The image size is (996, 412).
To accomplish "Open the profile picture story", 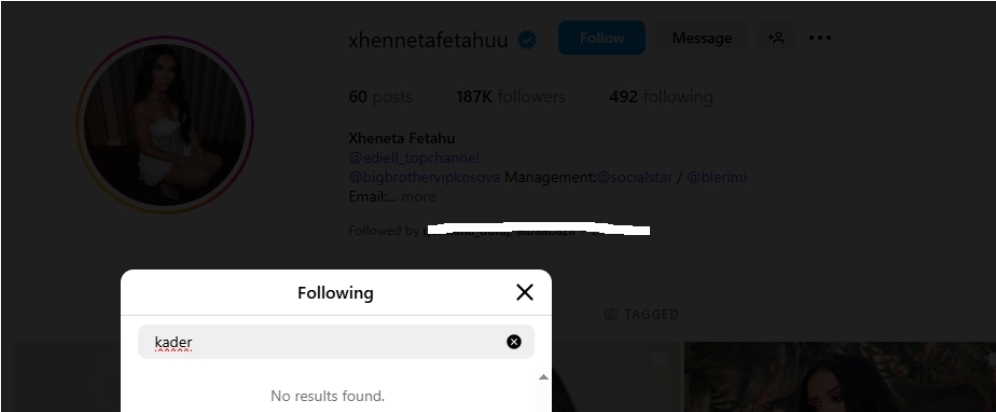I will point(165,127).
